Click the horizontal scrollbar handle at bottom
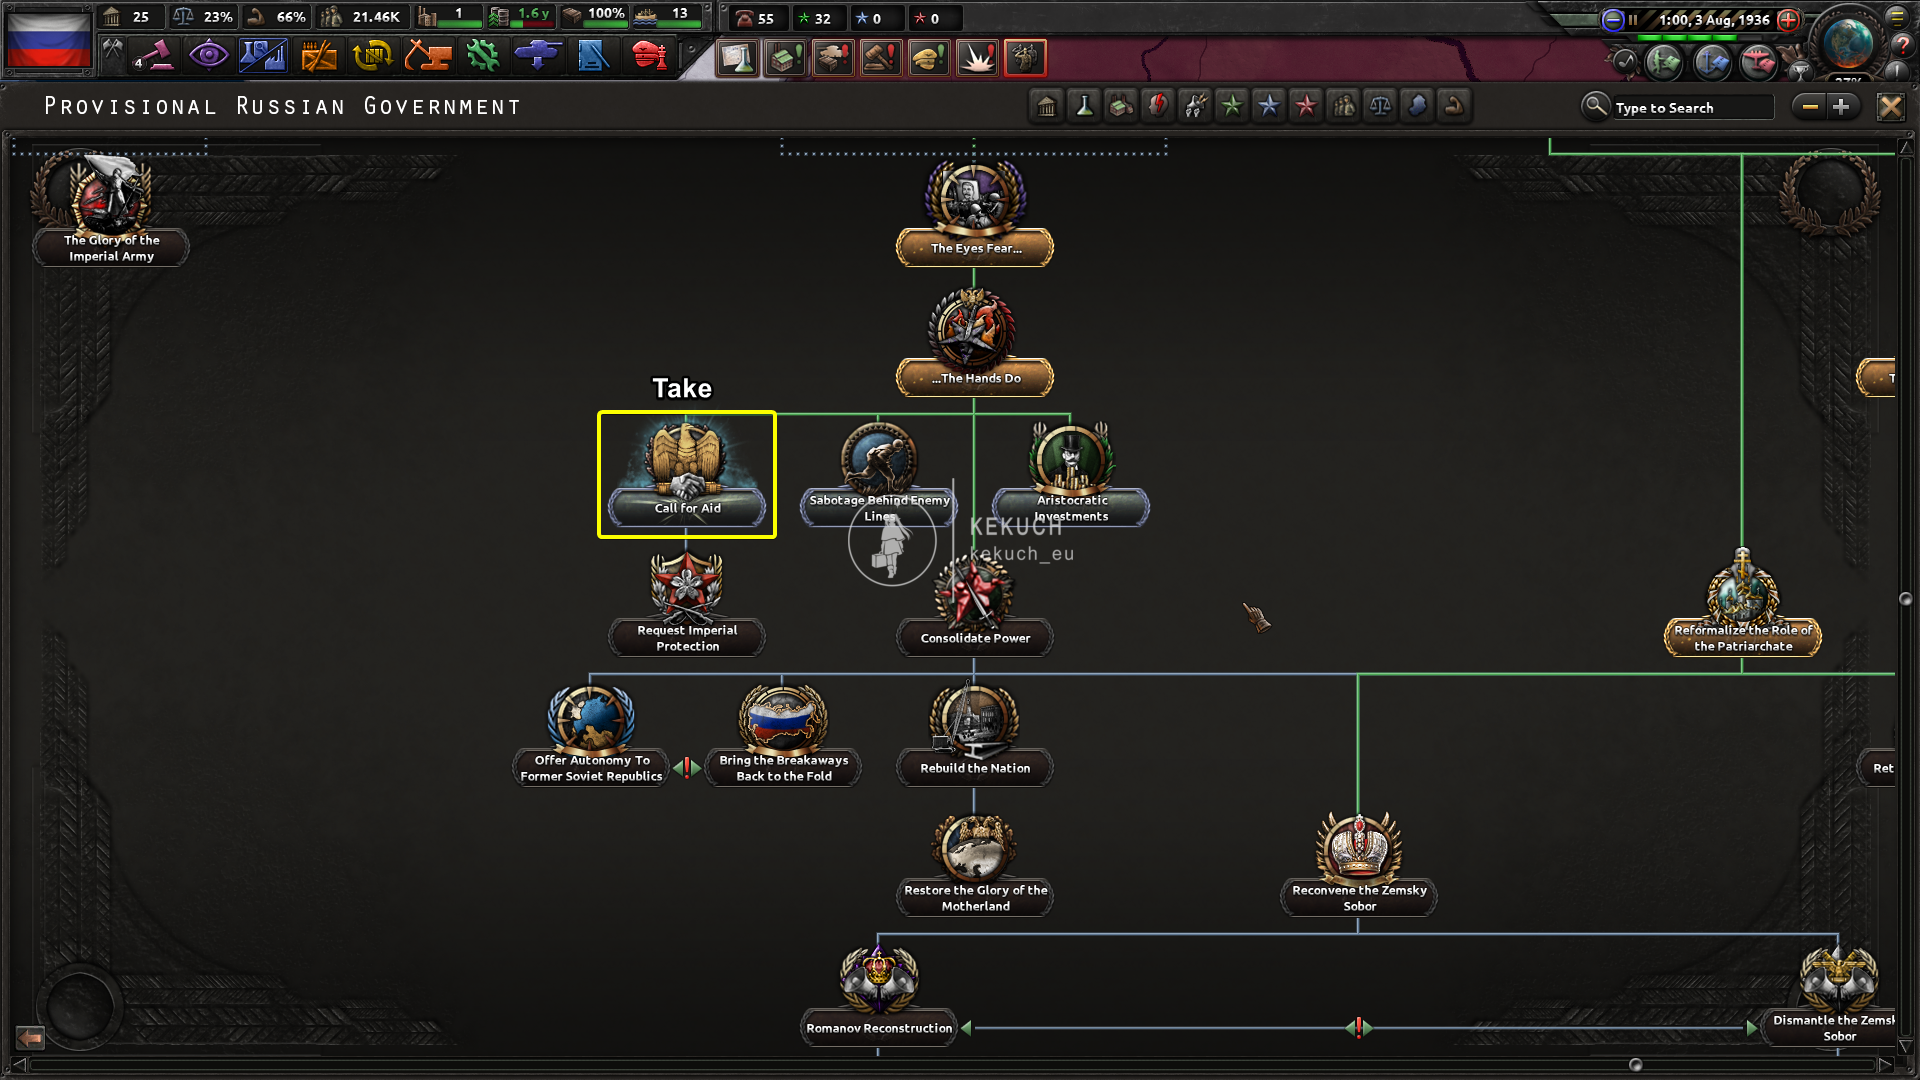1920x1080 pixels. tap(1635, 1064)
